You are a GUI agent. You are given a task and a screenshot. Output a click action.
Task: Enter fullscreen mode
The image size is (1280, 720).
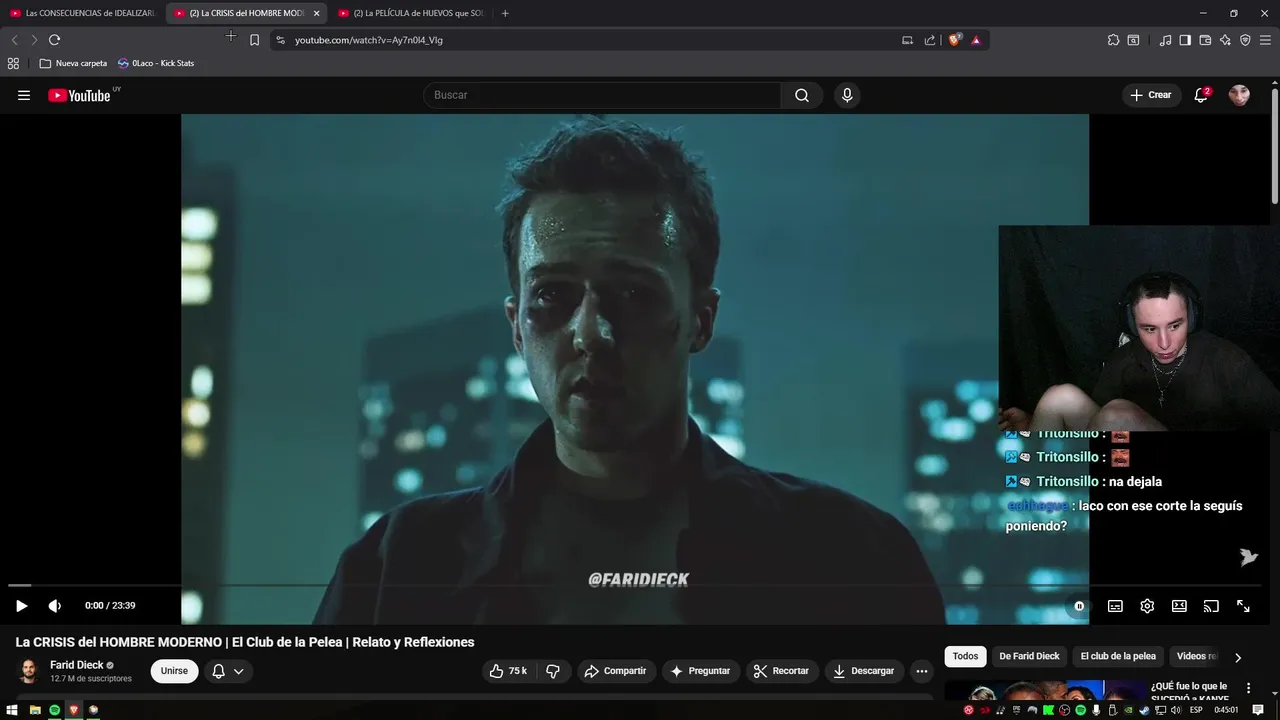coord(1243,605)
